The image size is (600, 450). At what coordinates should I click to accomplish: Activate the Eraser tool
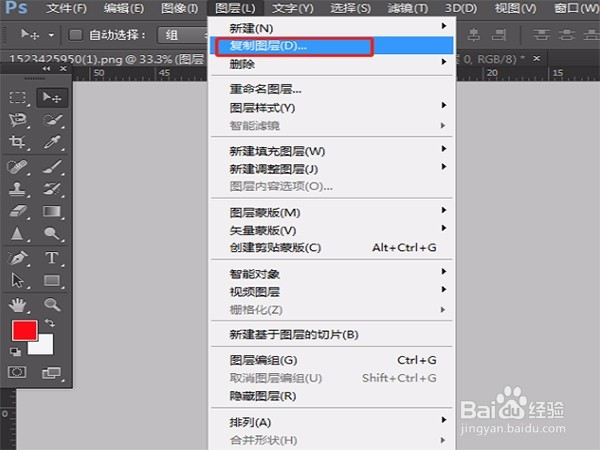[18, 211]
